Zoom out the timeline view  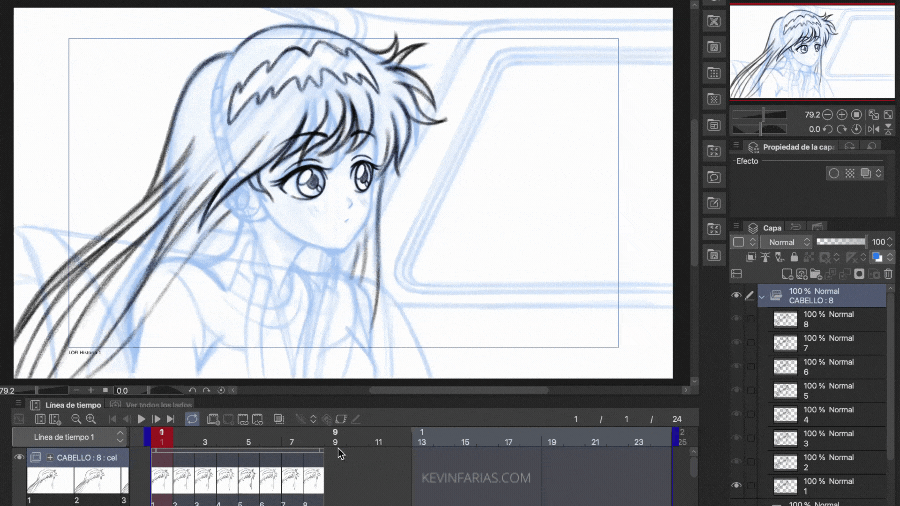click(76, 419)
